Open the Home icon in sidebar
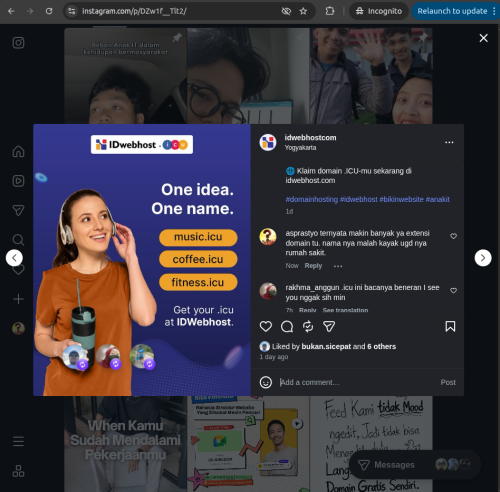 click(x=18, y=152)
